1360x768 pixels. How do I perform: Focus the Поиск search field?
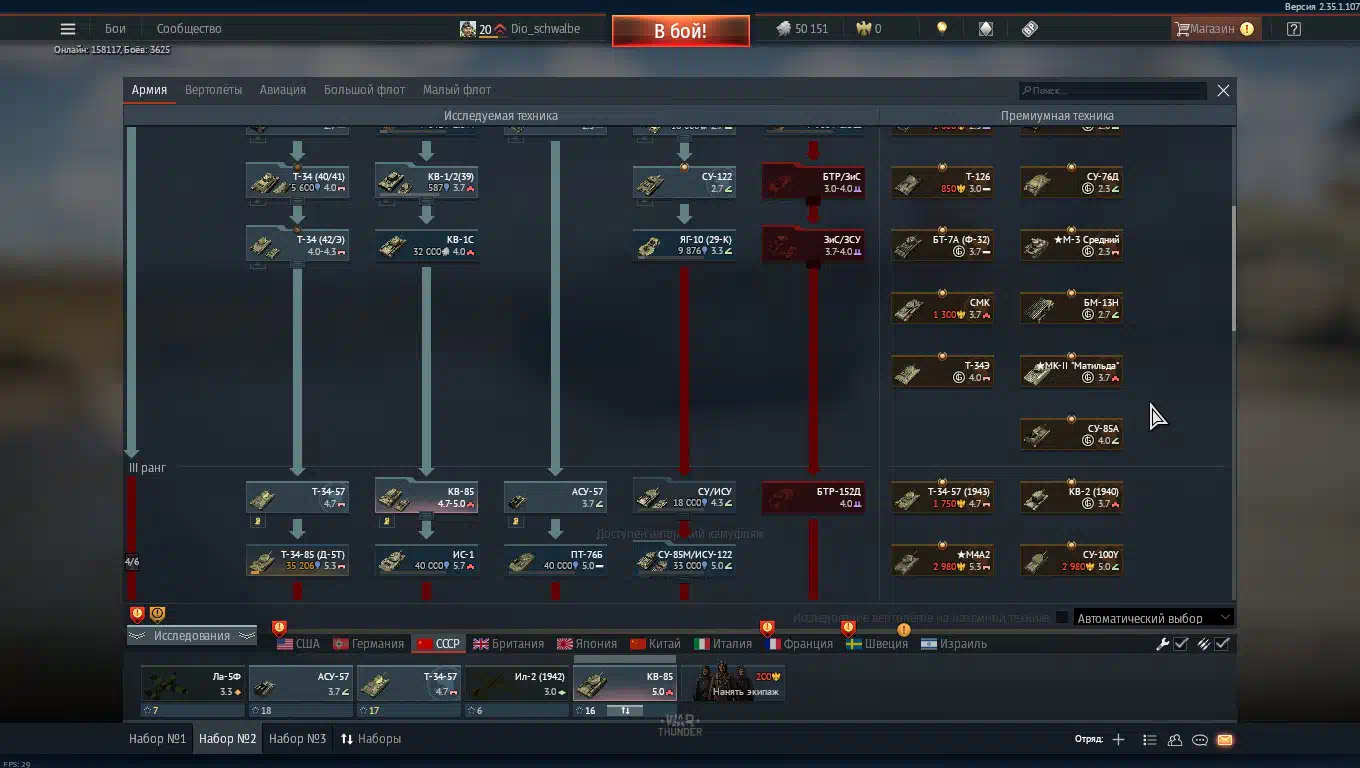(1112, 91)
